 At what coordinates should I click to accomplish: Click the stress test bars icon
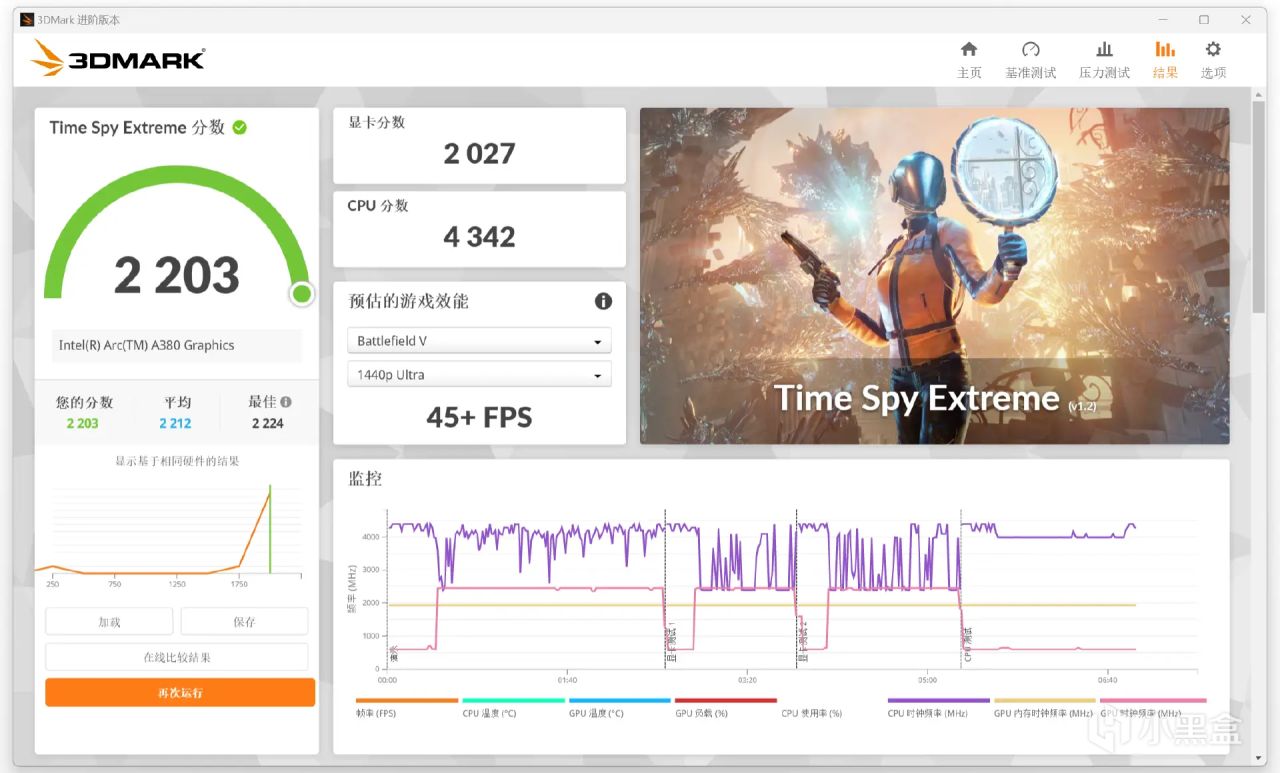(1104, 49)
